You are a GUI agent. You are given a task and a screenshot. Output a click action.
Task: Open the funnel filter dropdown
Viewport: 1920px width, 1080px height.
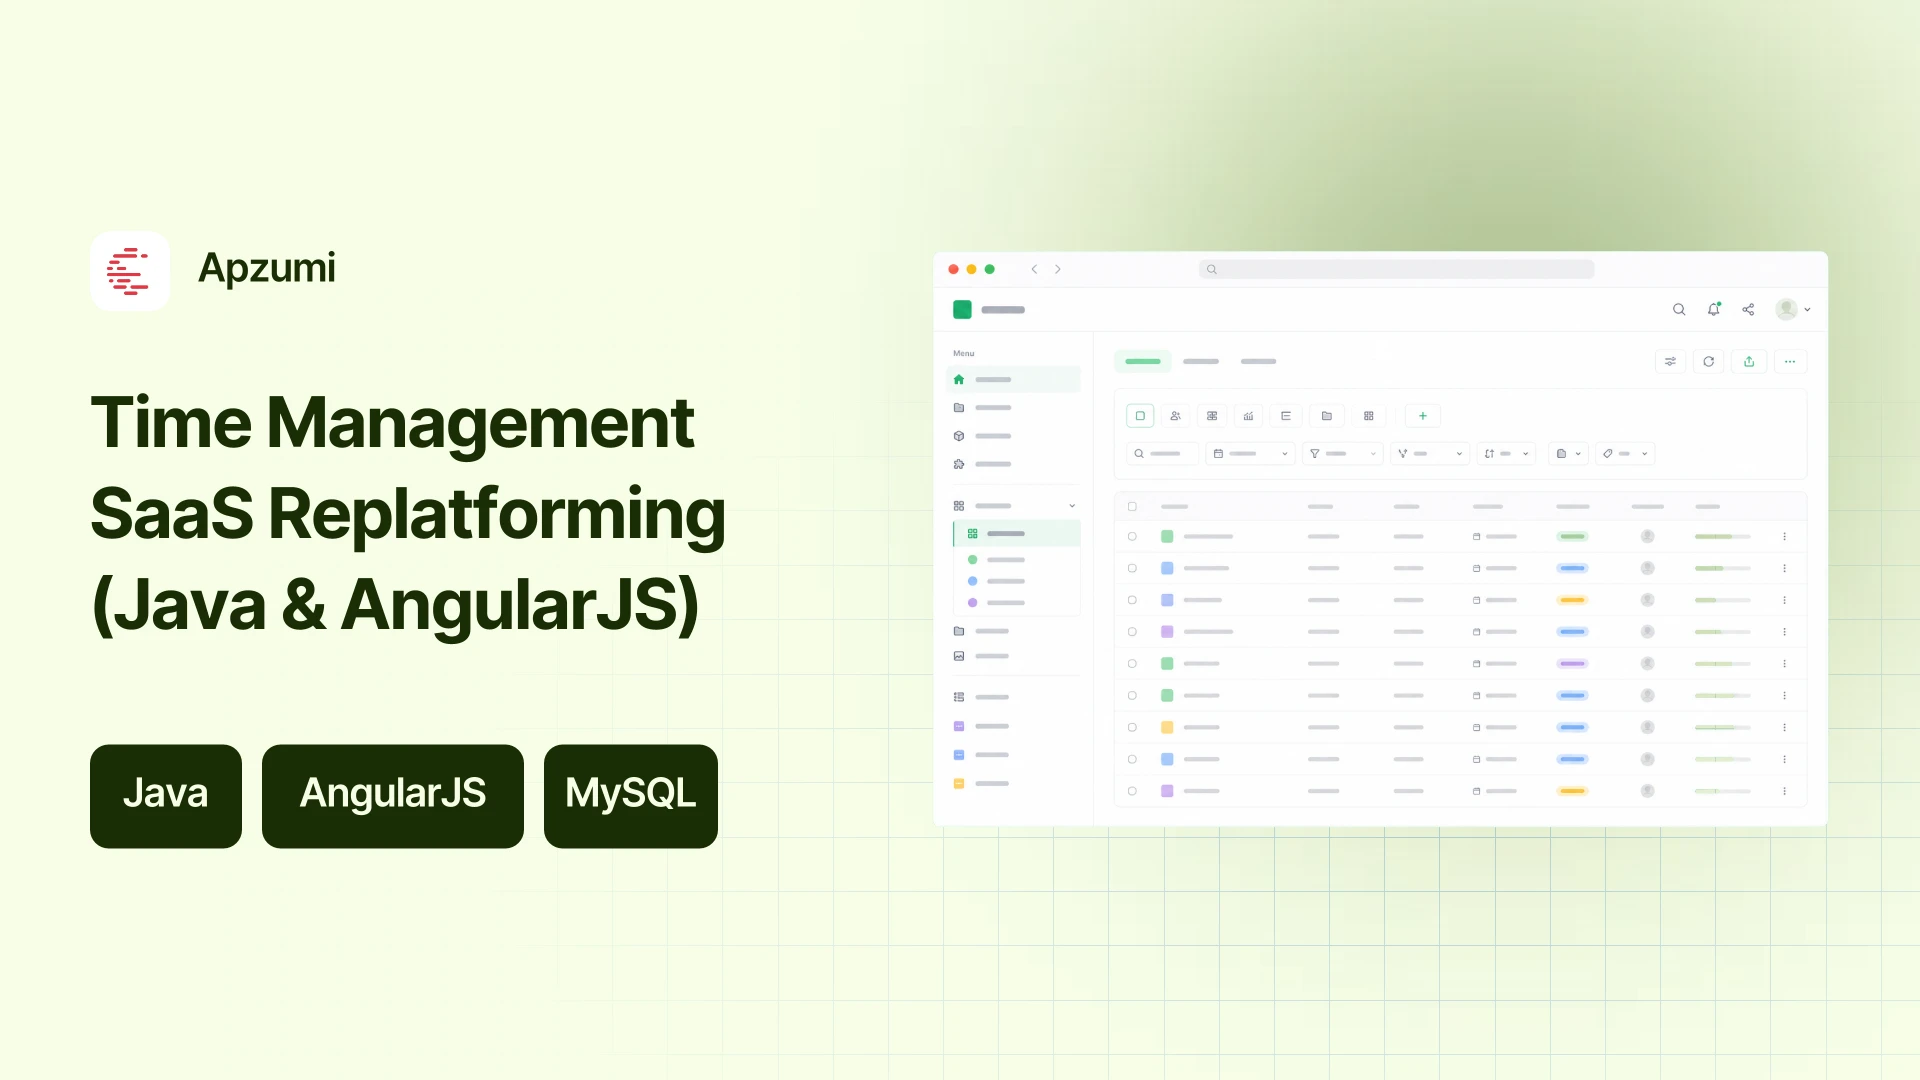click(1343, 454)
